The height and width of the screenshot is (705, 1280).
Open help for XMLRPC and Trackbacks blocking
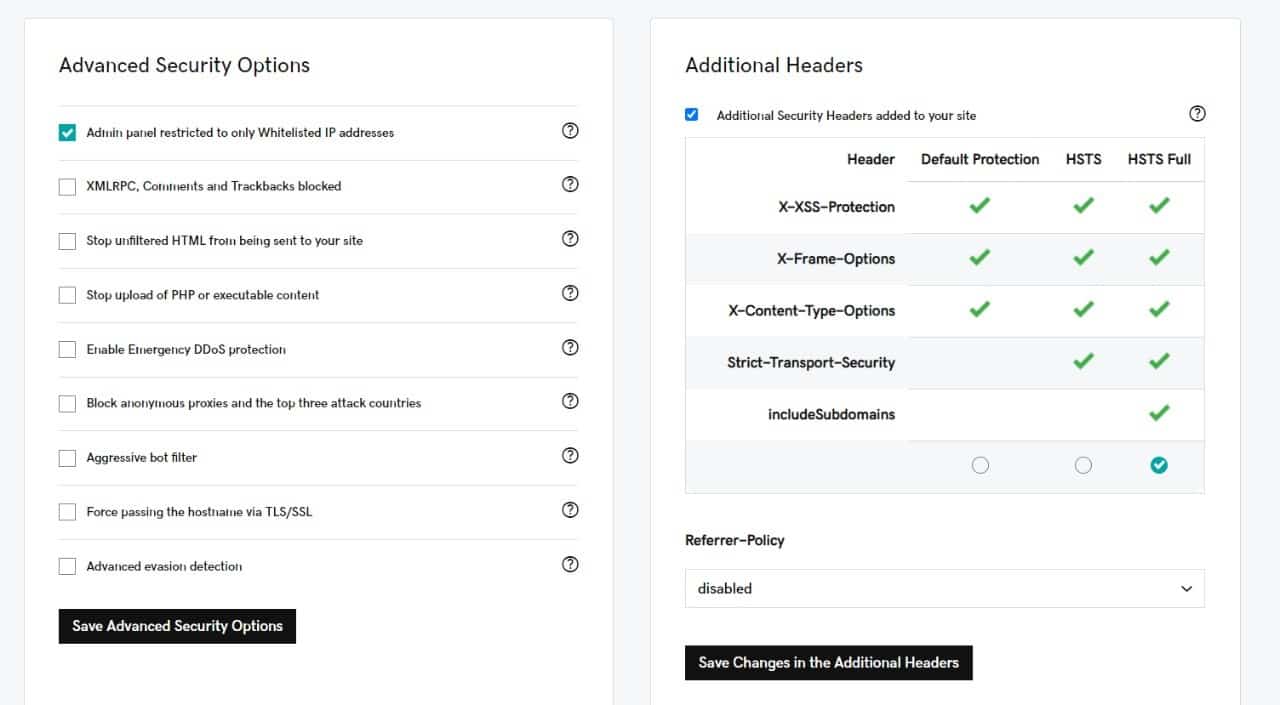(x=570, y=185)
